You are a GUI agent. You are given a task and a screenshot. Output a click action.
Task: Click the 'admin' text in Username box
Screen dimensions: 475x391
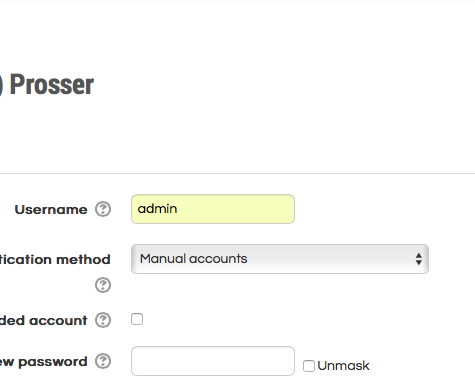click(x=157, y=209)
